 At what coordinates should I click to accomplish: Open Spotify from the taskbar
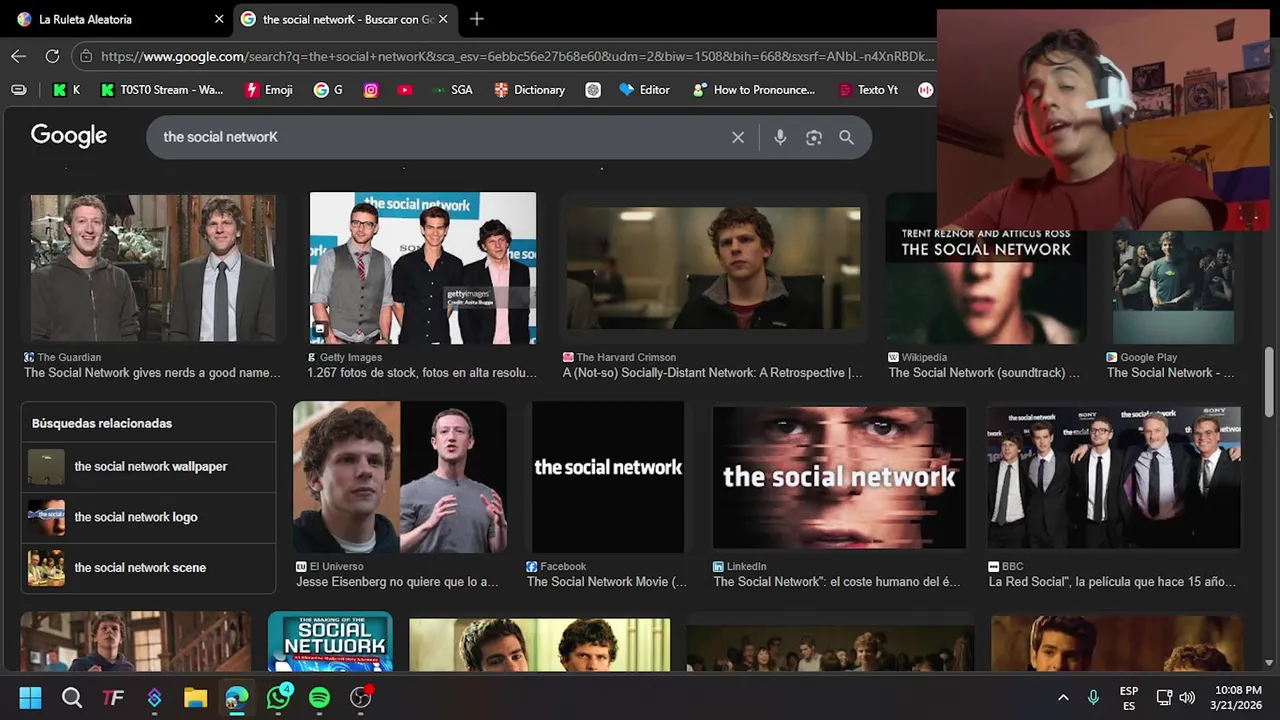[x=319, y=697]
